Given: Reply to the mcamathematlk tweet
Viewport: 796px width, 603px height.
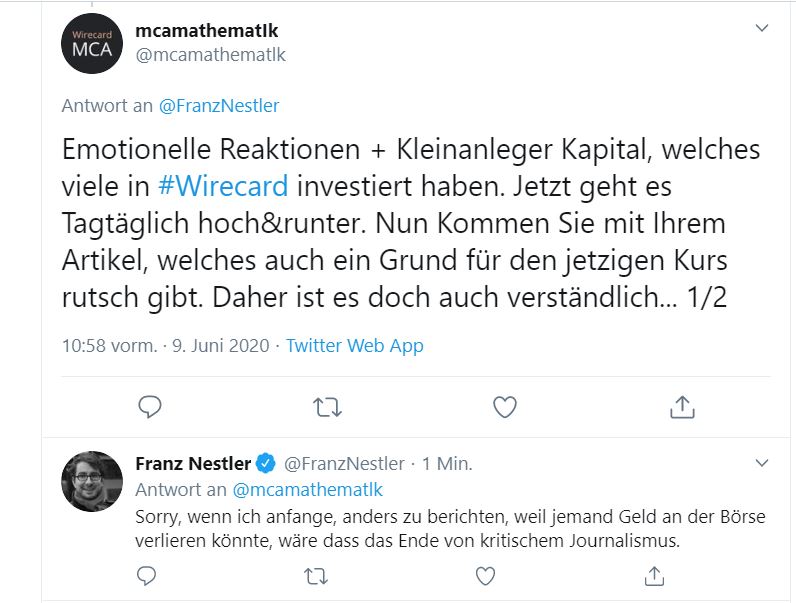Looking at the screenshot, I should pyautogui.click(x=150, y=406).
